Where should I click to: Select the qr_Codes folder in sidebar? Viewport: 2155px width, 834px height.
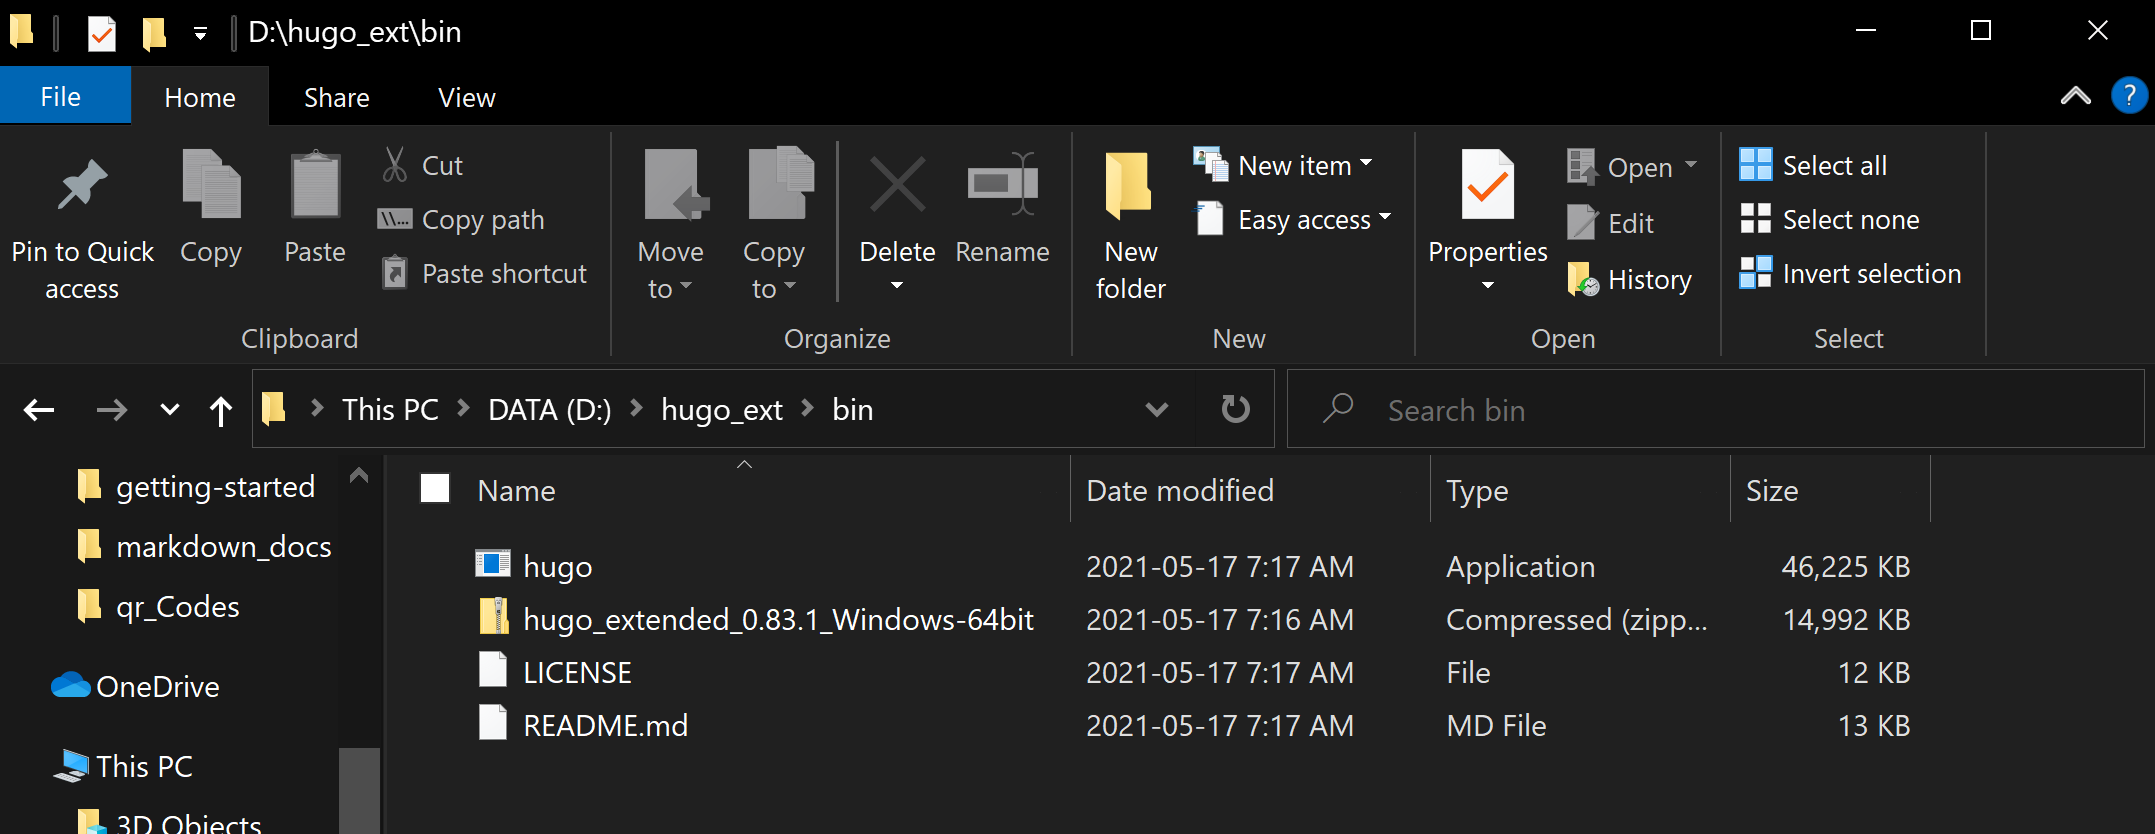coord(158,607)
